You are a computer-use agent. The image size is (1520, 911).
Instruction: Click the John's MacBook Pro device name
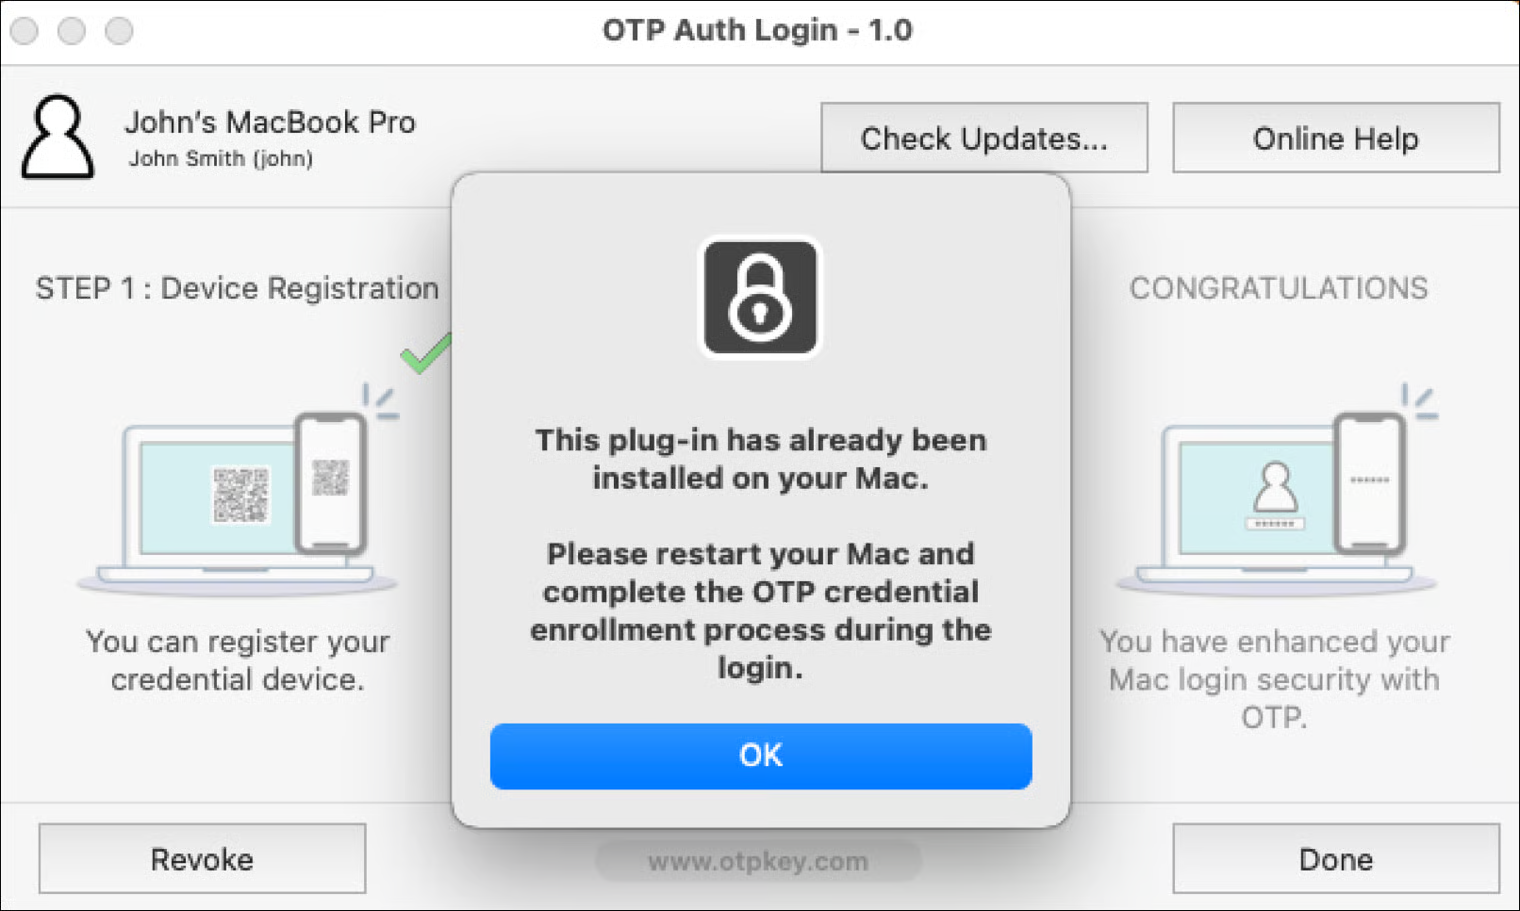click(270, 122)
